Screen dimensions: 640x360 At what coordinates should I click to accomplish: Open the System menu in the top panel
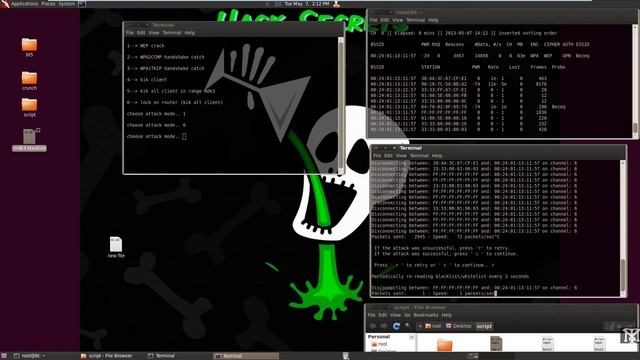(x=67, y=4)
